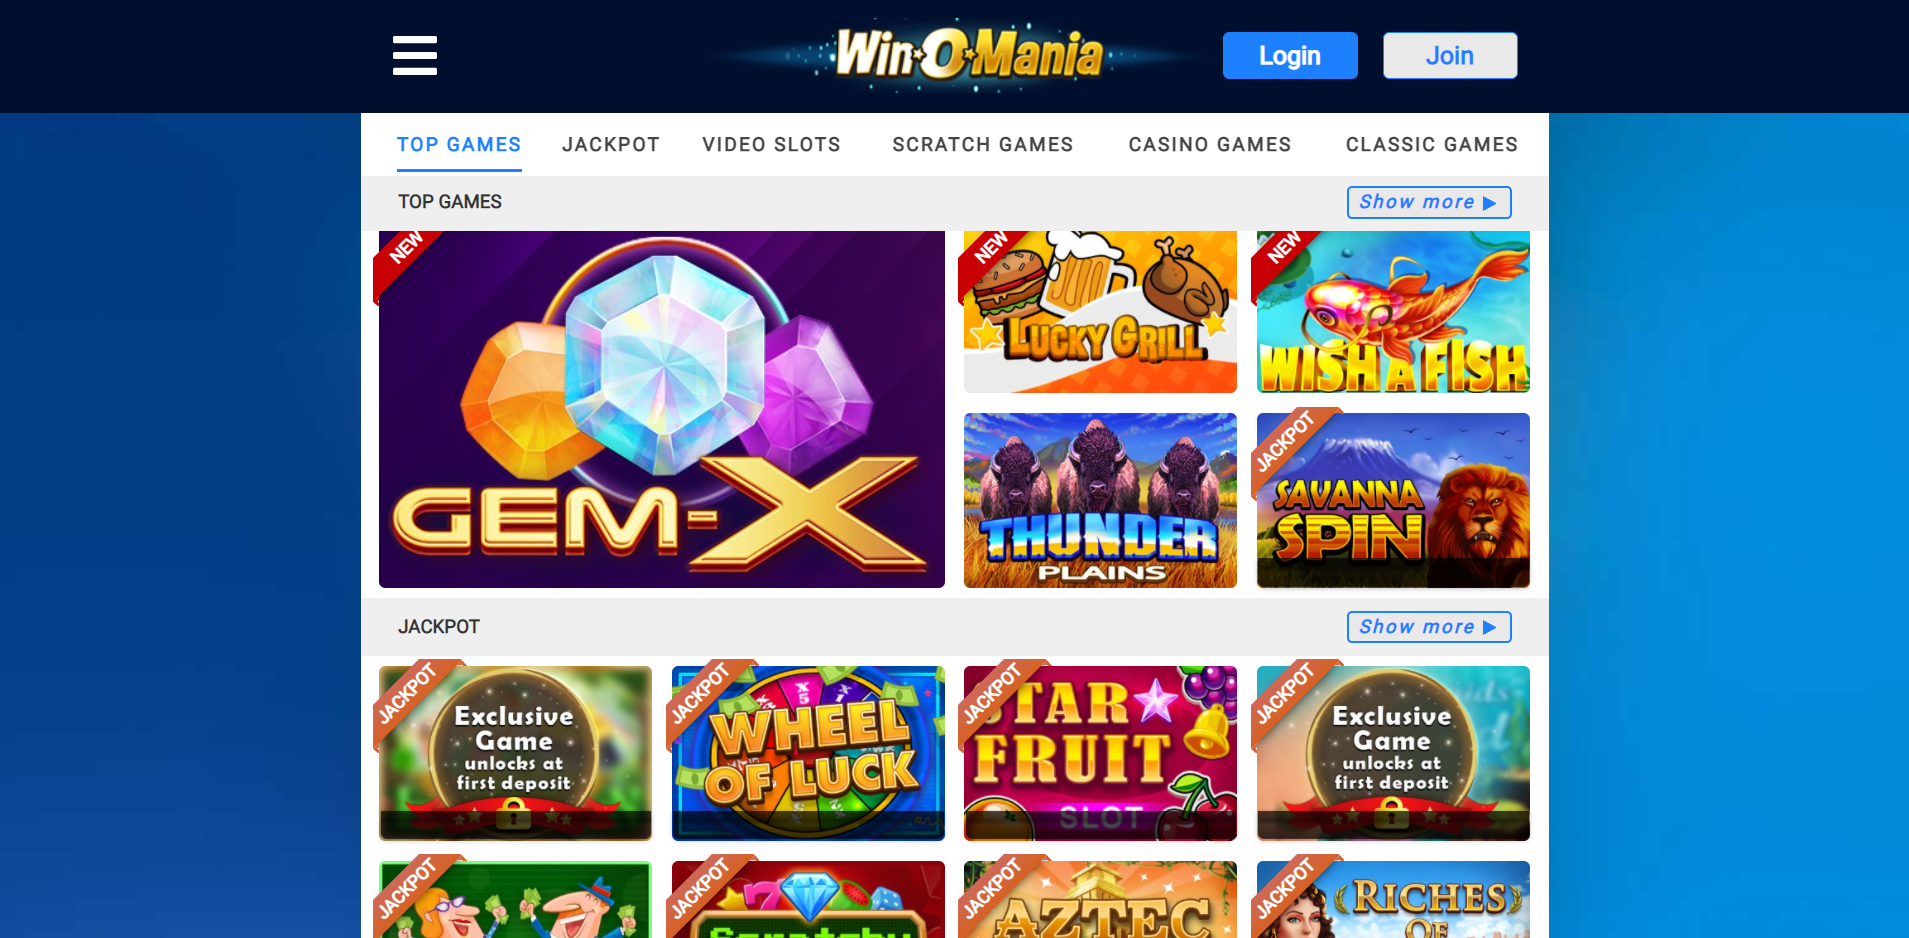
Task: Play the Thunder Plains game
Action: click(1100, 500)
